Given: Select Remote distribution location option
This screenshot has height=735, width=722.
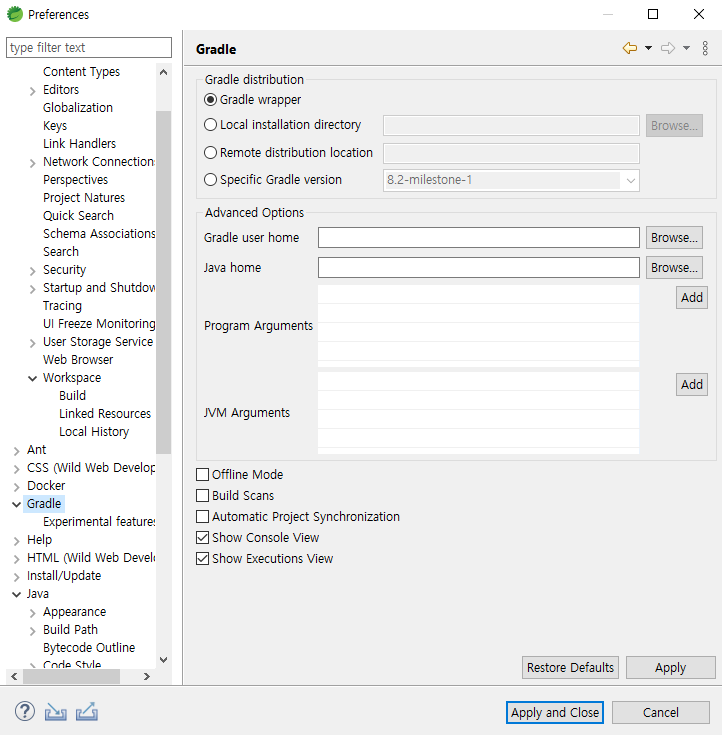Looking at the screenshot, I should pos(211,153).
